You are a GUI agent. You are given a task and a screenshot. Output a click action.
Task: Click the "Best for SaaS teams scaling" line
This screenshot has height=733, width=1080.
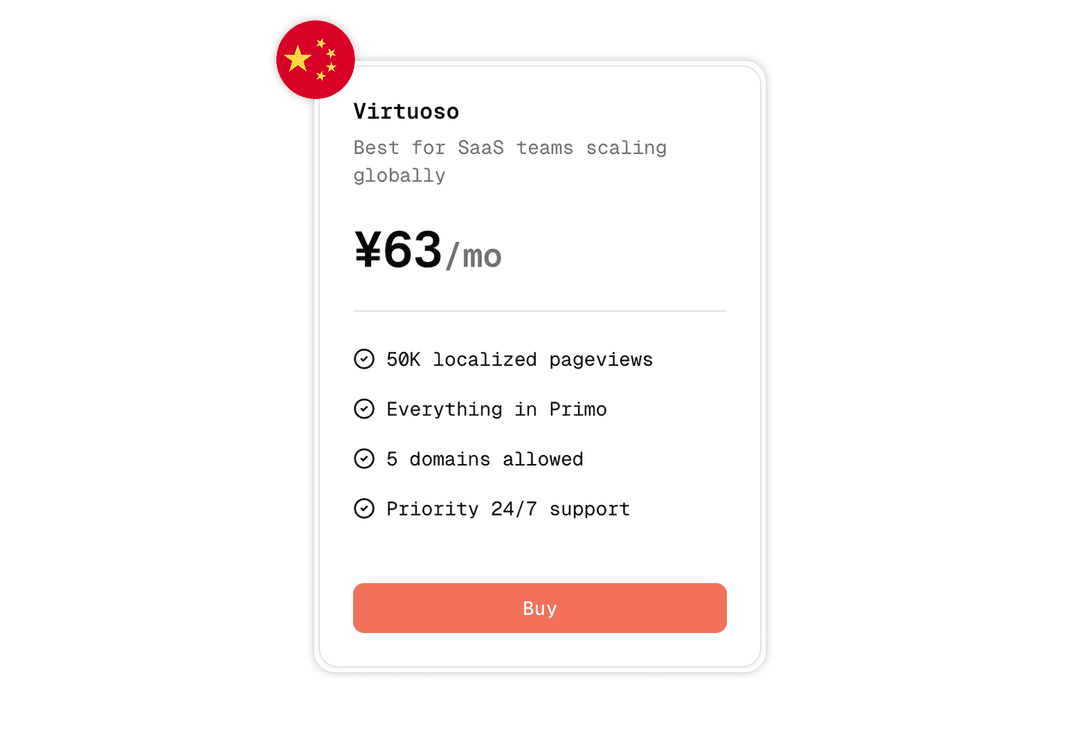[x=510, y=148]
